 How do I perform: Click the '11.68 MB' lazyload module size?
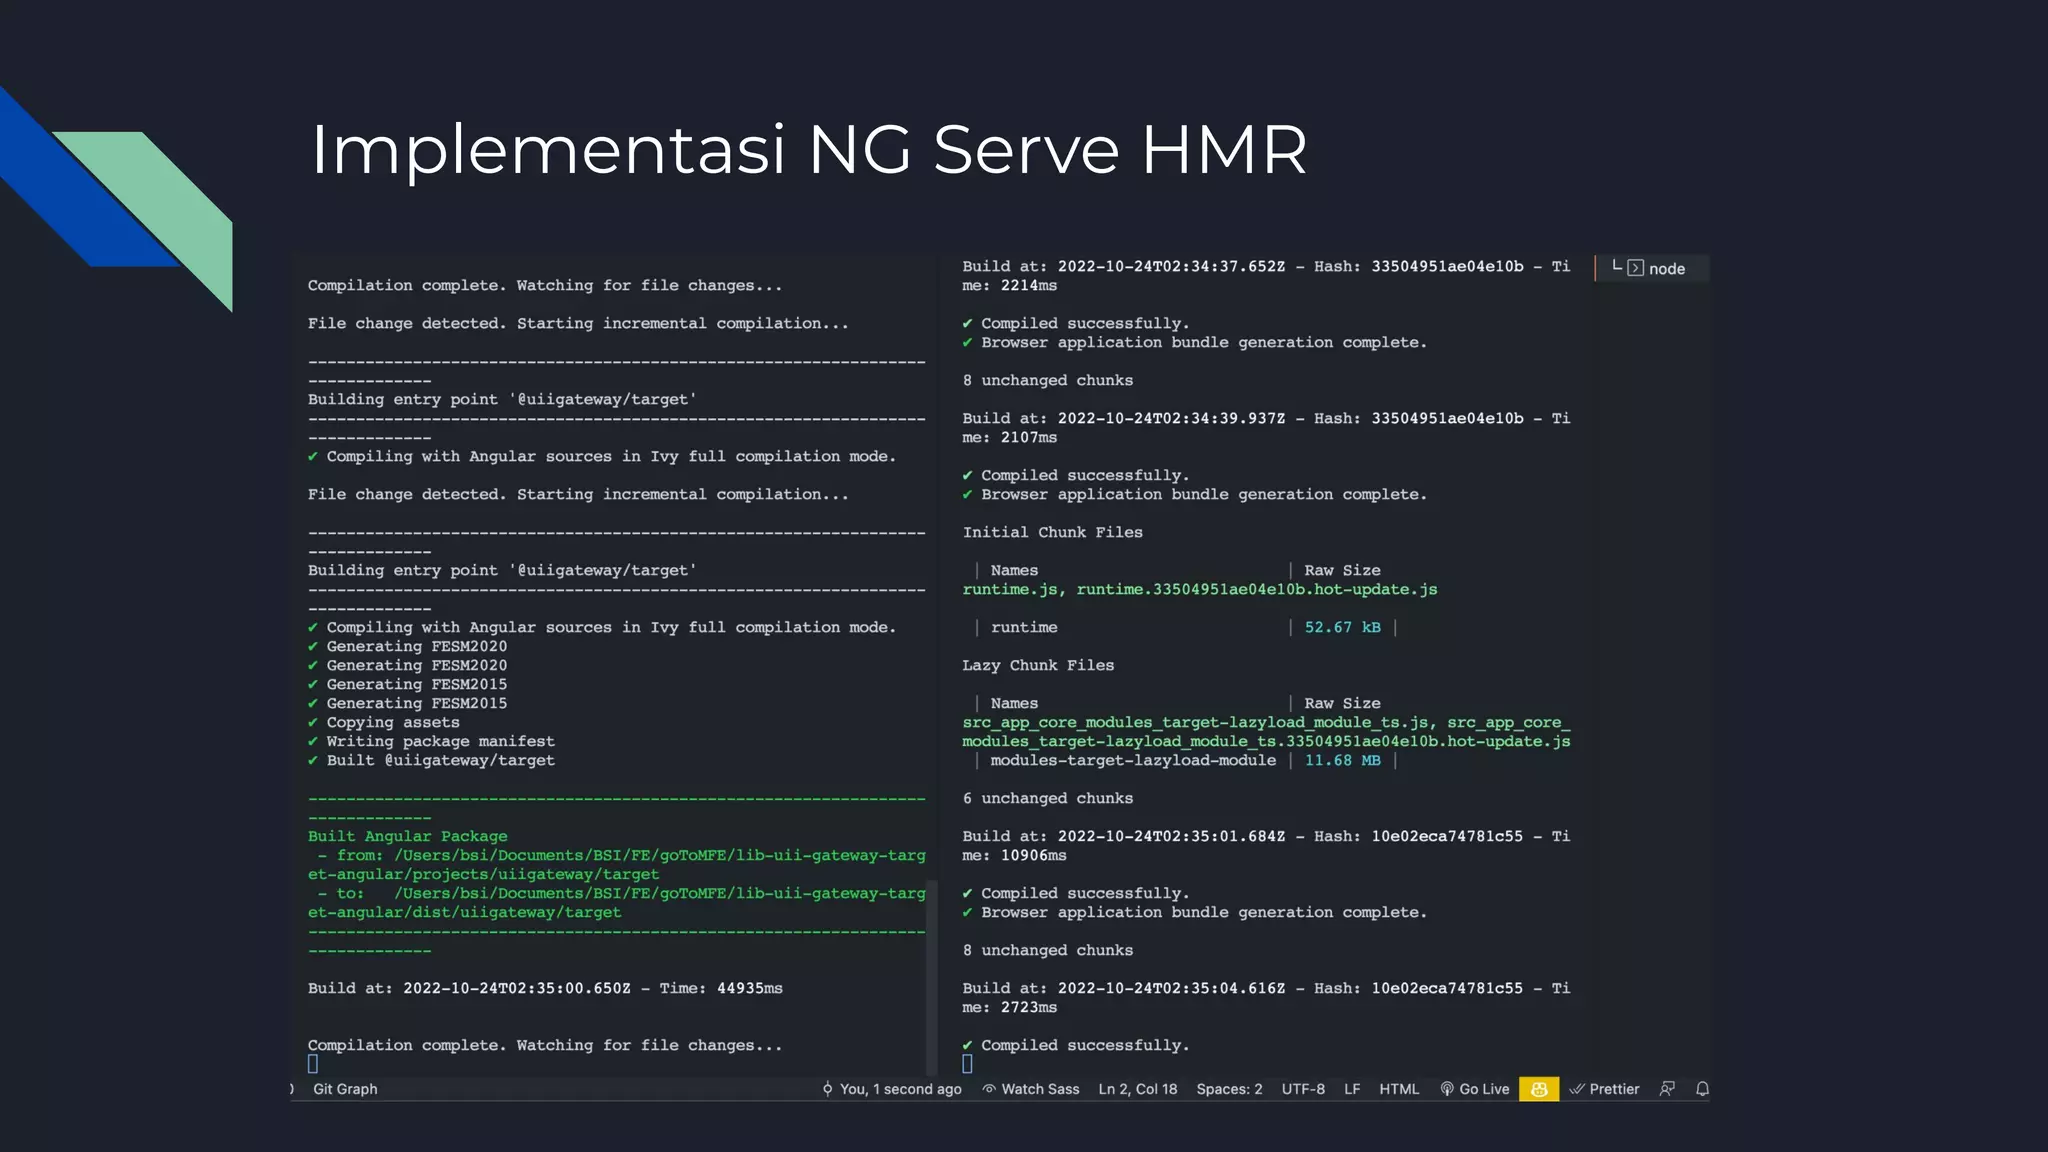1342,760
